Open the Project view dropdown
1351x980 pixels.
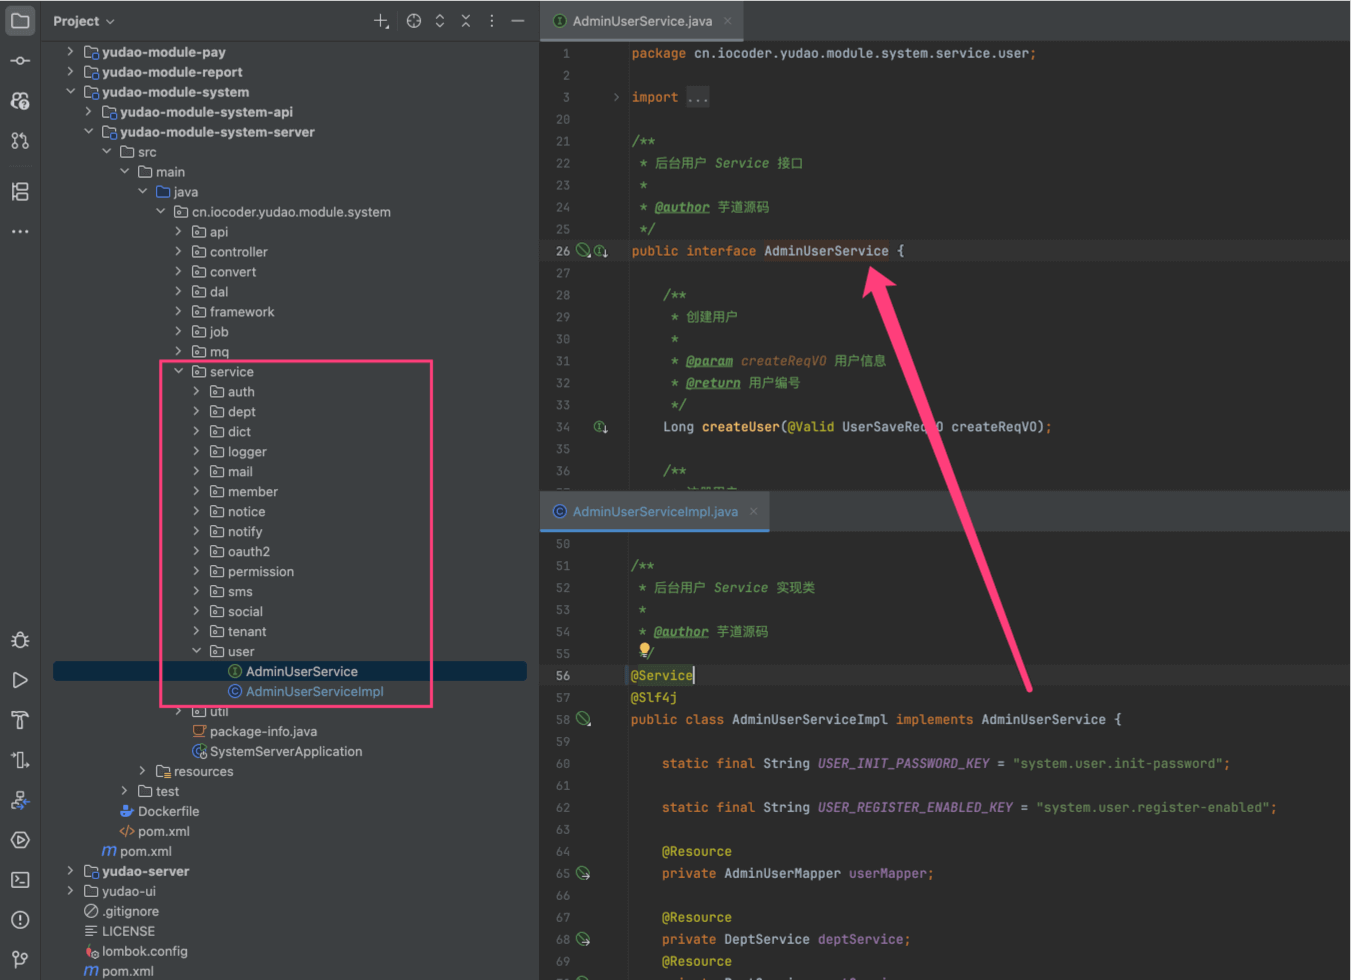(84, 21)
